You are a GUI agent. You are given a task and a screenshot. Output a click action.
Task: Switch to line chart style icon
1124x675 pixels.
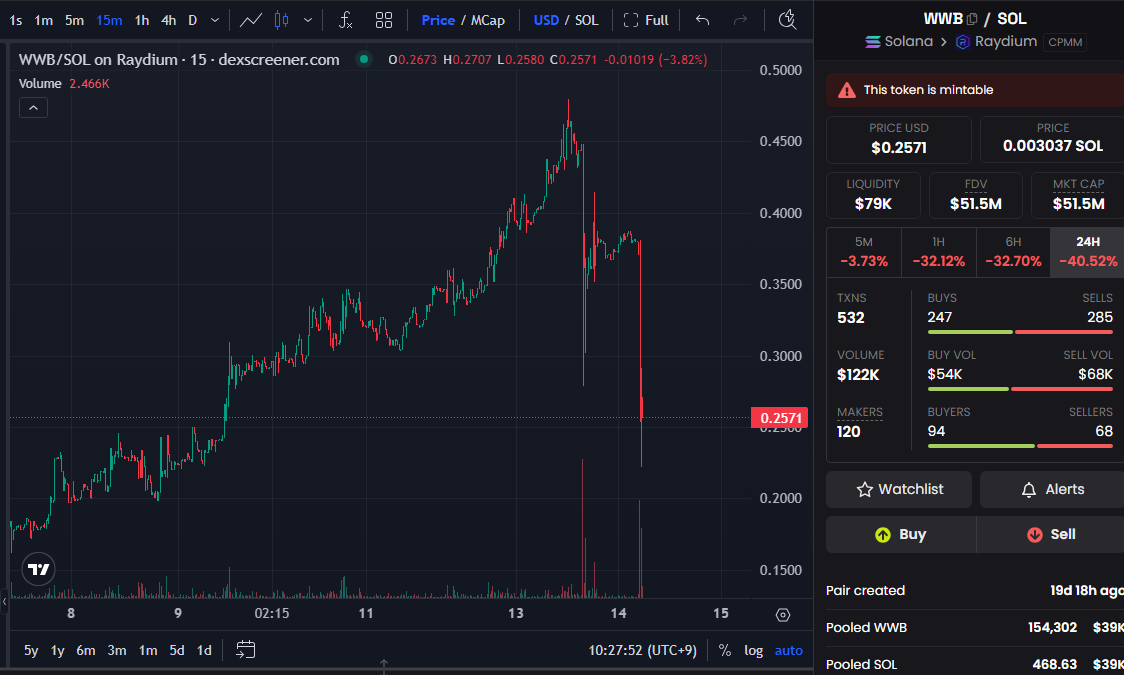pyautogui.click(x=250, y=20)
